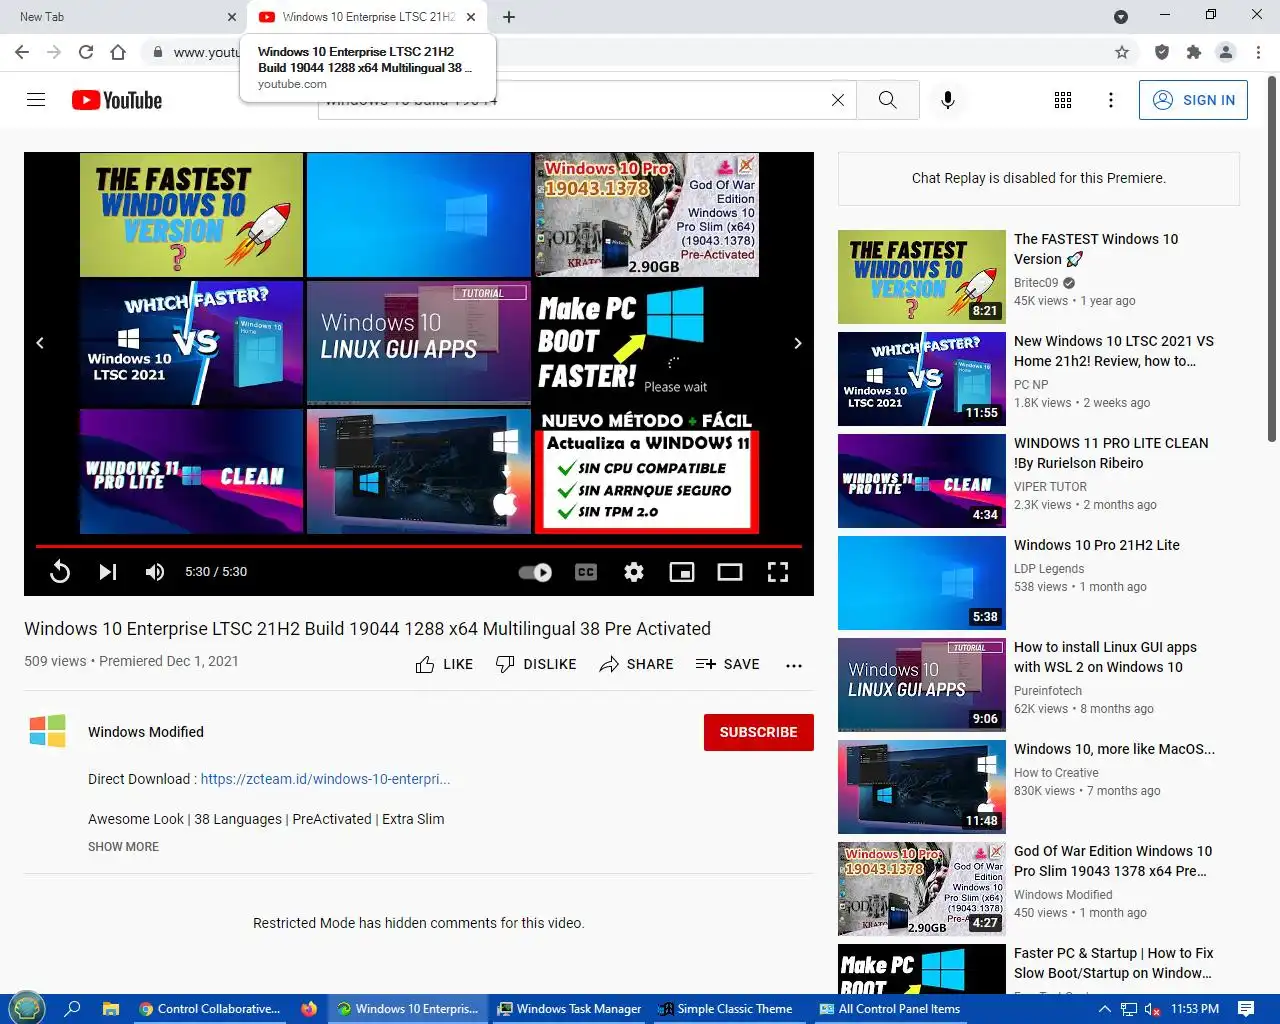Enable theater mode

point(730,572)
